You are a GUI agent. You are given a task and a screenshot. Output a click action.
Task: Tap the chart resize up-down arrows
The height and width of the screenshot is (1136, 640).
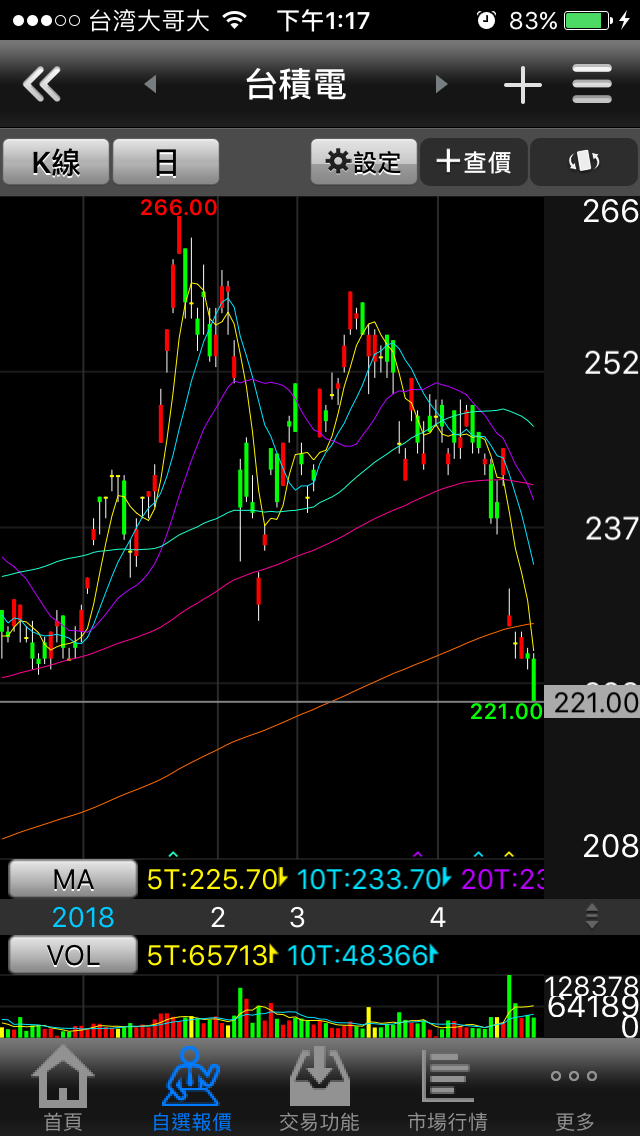[592, 916]
